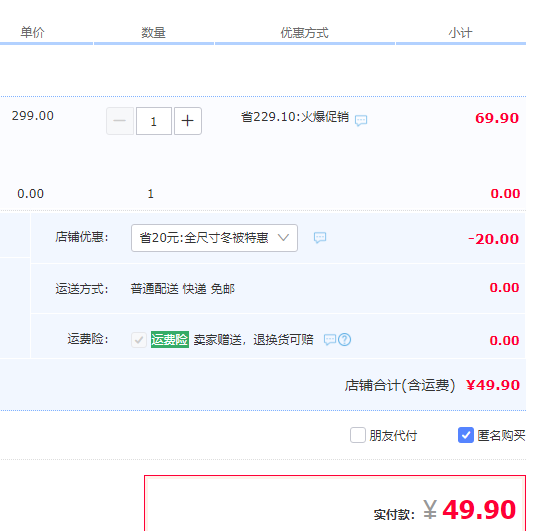Click the chevron arrow of the 省20元 dropdown
Screen dimensions: 535x531
[283, 237]
